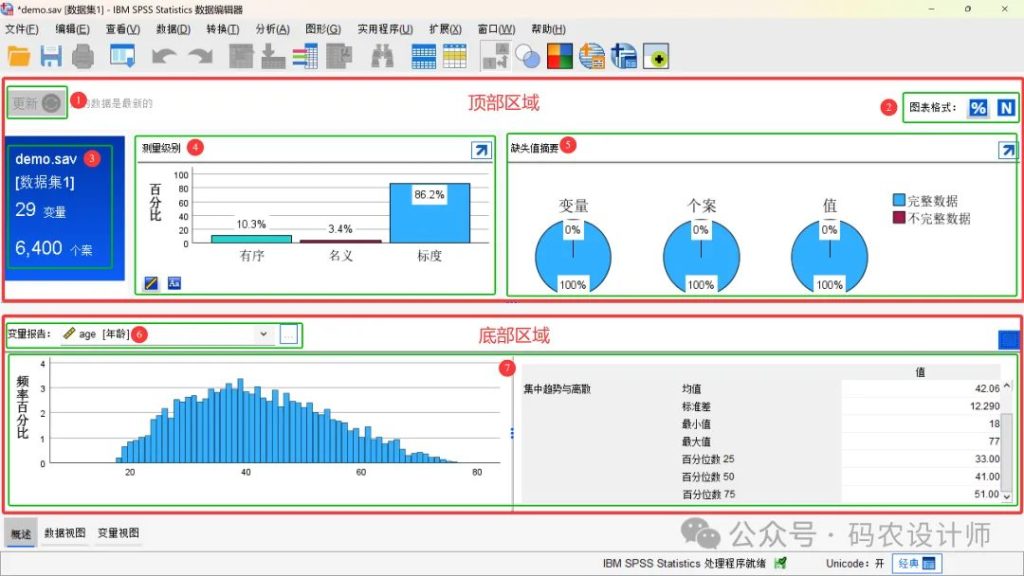Open the 分析(A) menu

pyautogui.click(x=272, y=29)
